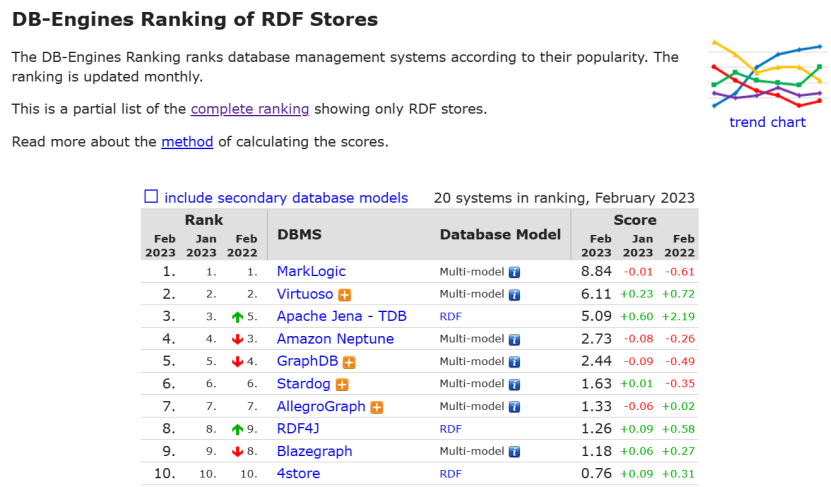
Task: Click green up arrow in Apache Jena row
Action: (x=237, y=317)
